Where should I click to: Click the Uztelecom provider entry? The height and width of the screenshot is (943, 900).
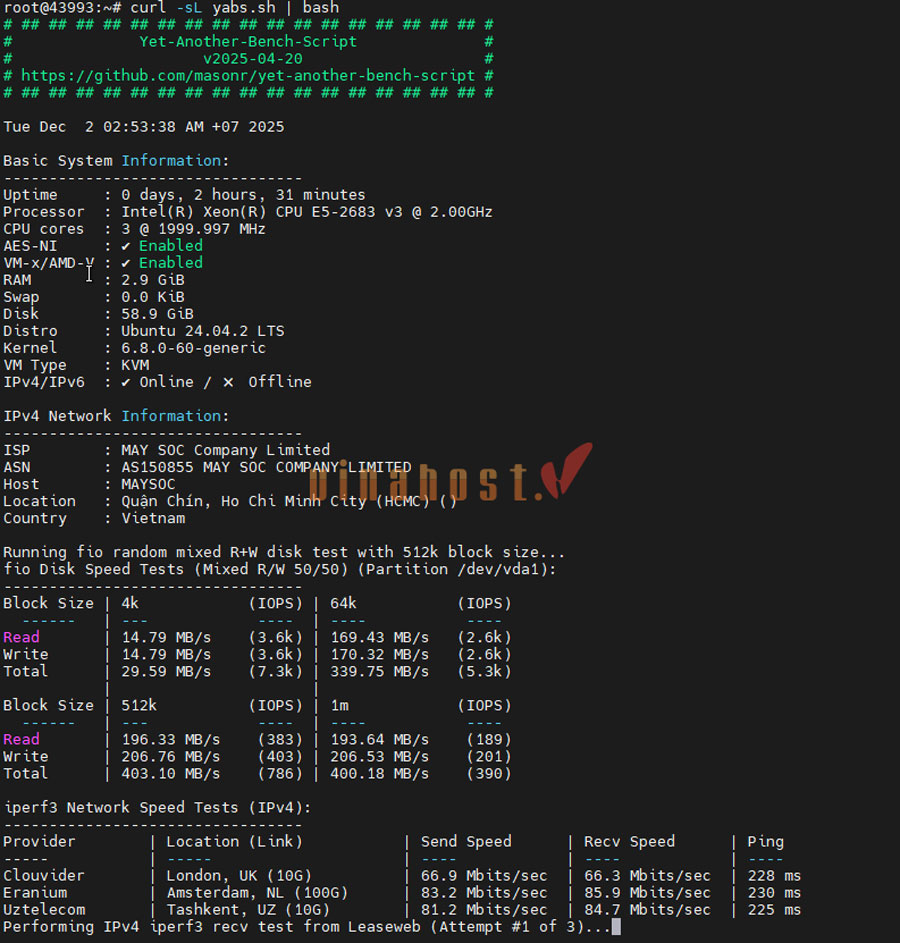click(43, 910)
